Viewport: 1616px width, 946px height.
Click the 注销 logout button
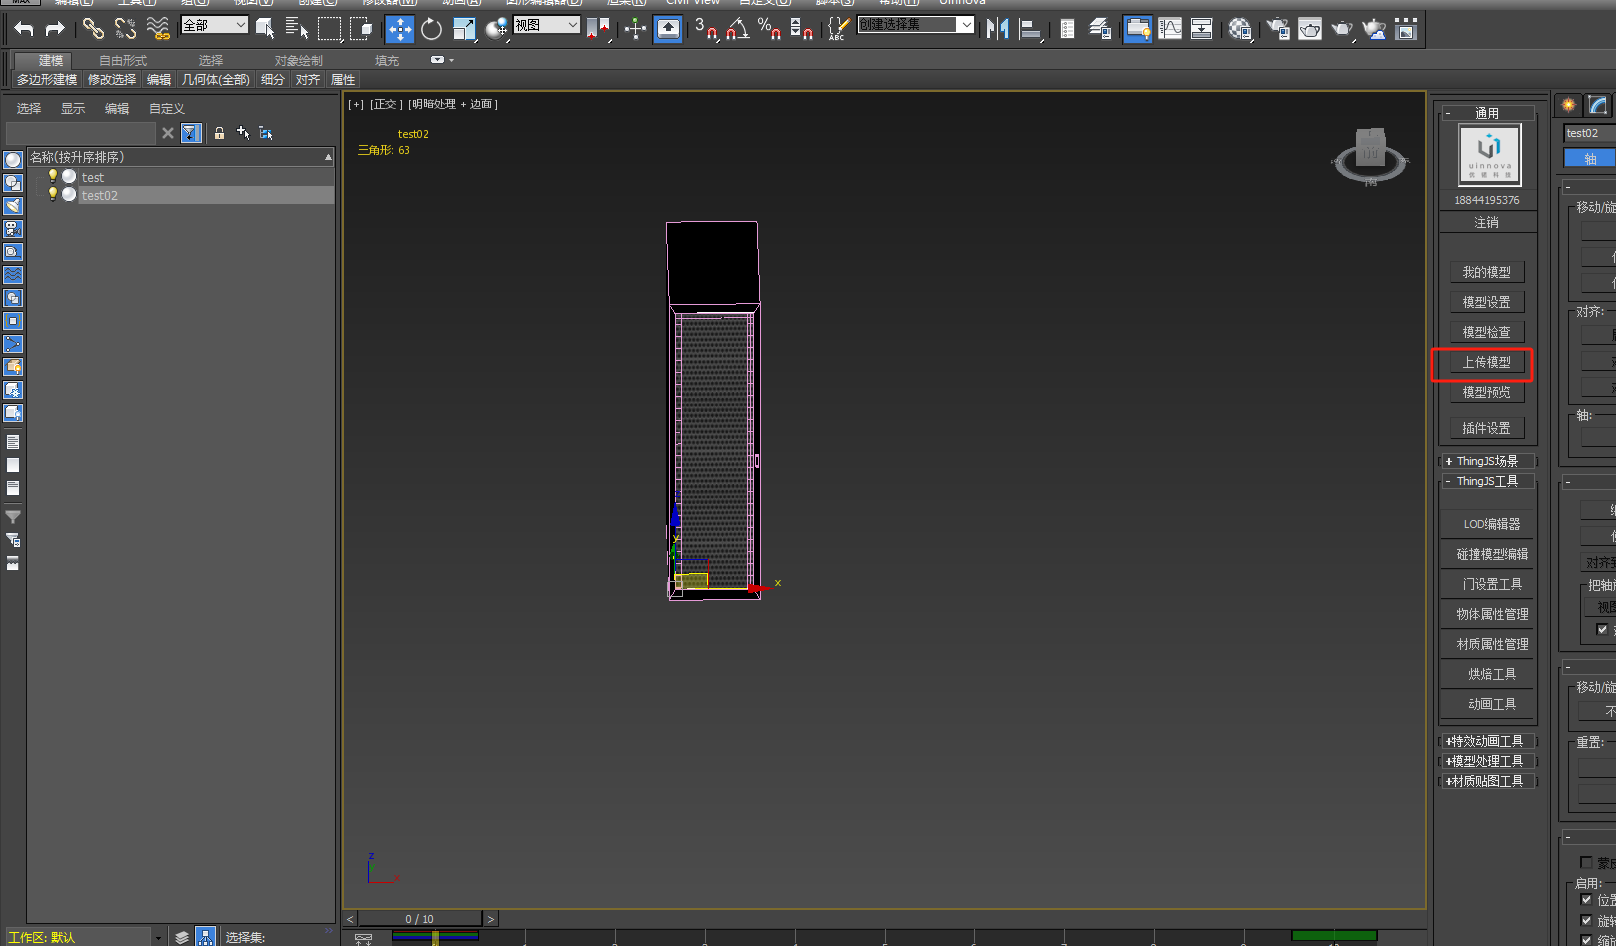[1486, 223]
